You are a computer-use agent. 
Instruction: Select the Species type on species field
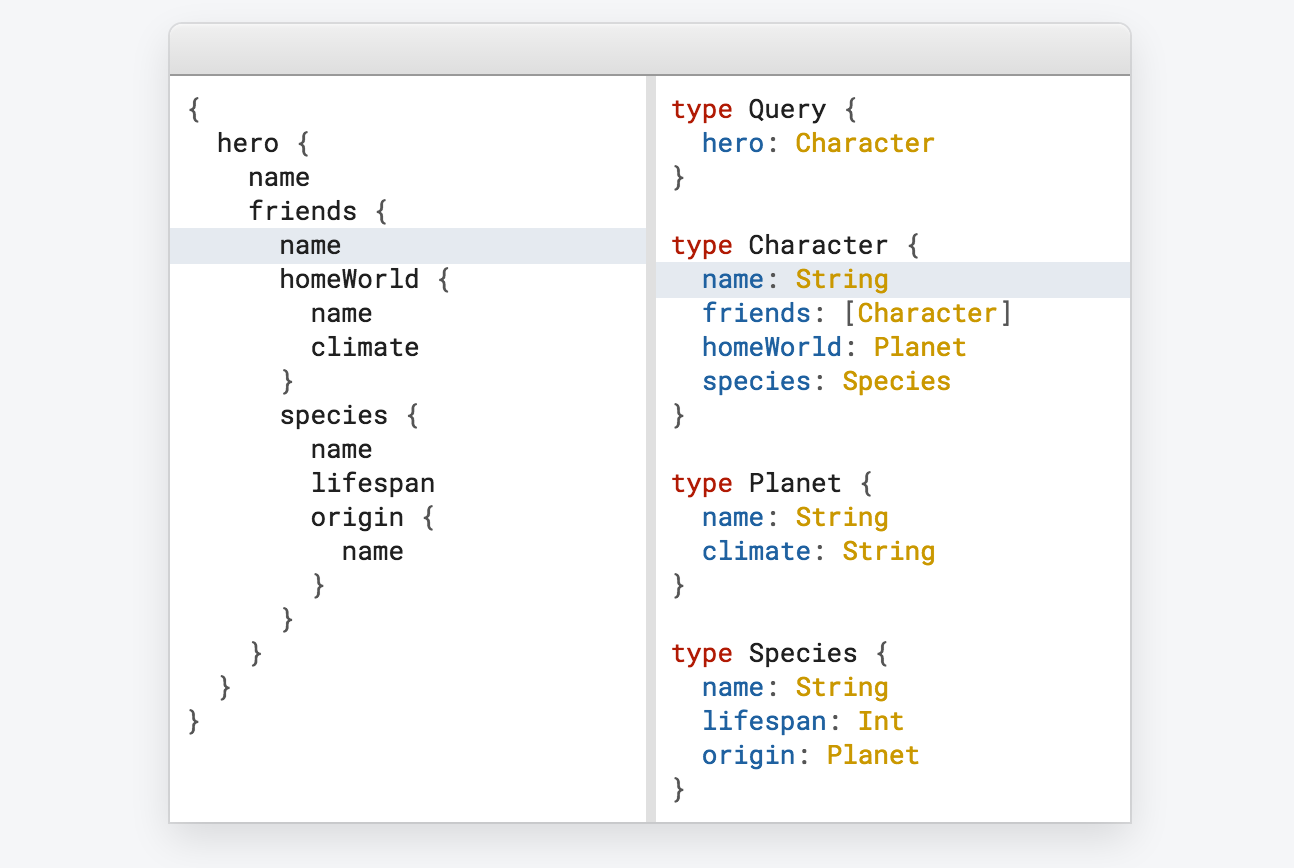pos(896,381)
